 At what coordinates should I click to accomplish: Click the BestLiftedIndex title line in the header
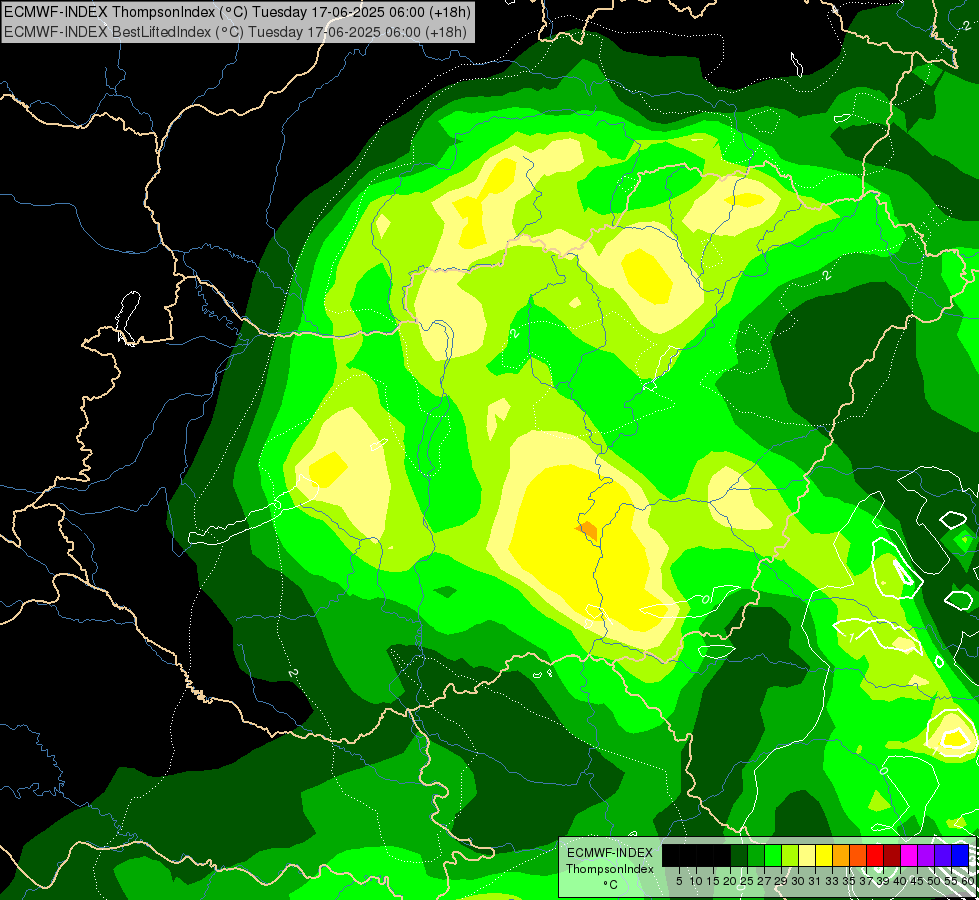pos(235,32)
